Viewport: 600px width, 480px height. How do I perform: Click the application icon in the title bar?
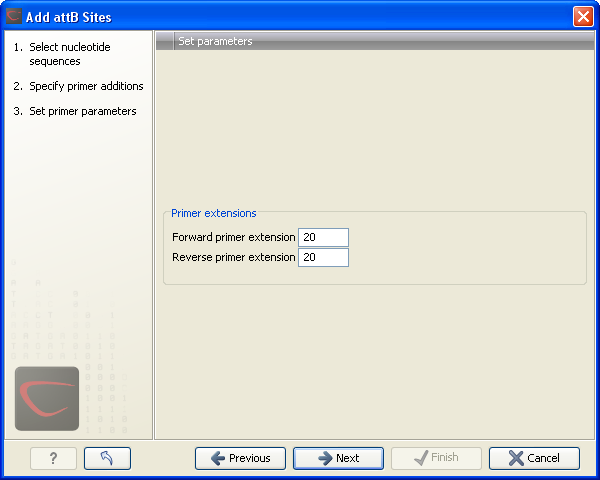[14, 16]
